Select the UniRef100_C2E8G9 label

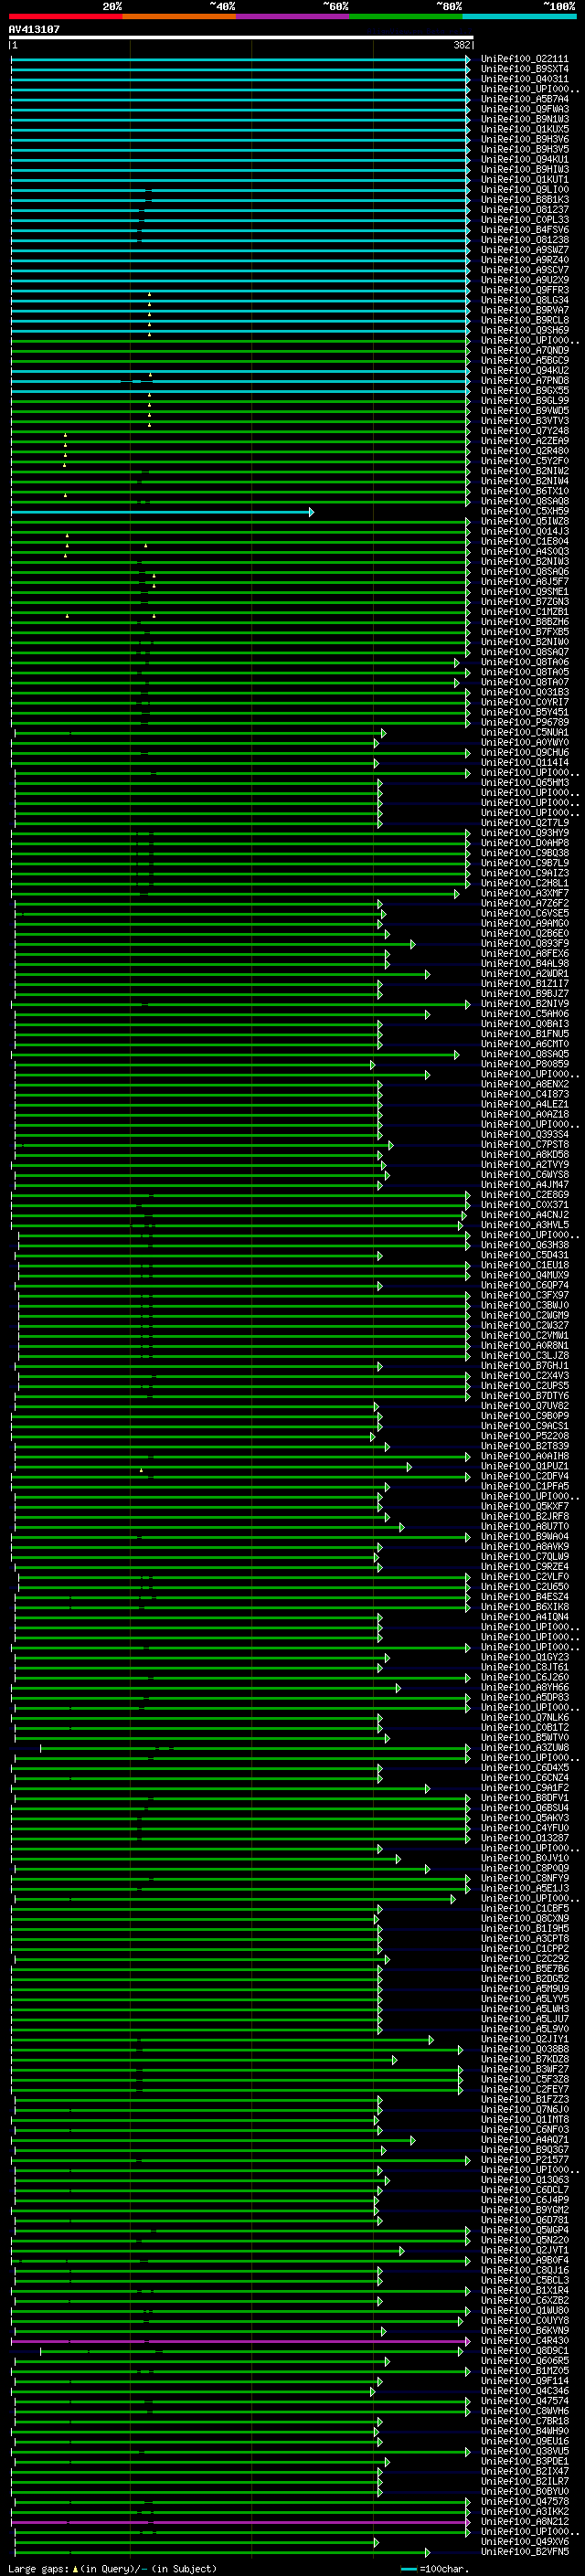(525, 1195)
